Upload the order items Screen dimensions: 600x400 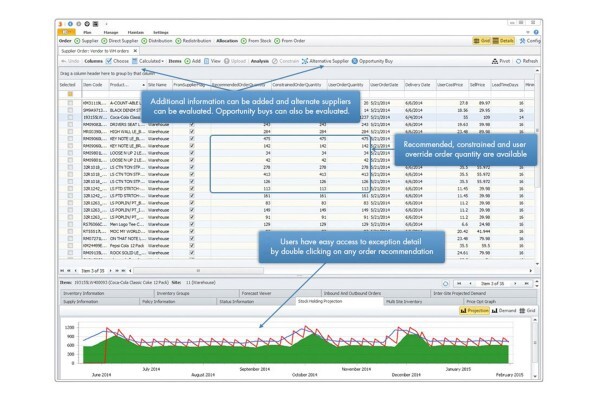[235, 61]
